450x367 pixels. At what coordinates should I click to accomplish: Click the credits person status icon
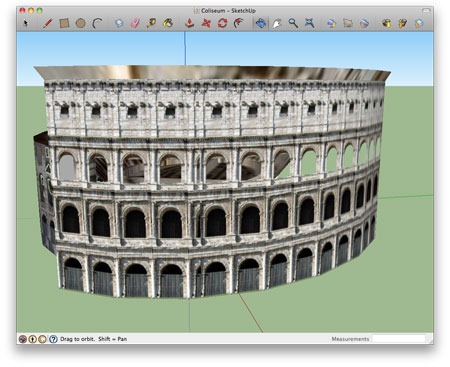click(33, 339)
